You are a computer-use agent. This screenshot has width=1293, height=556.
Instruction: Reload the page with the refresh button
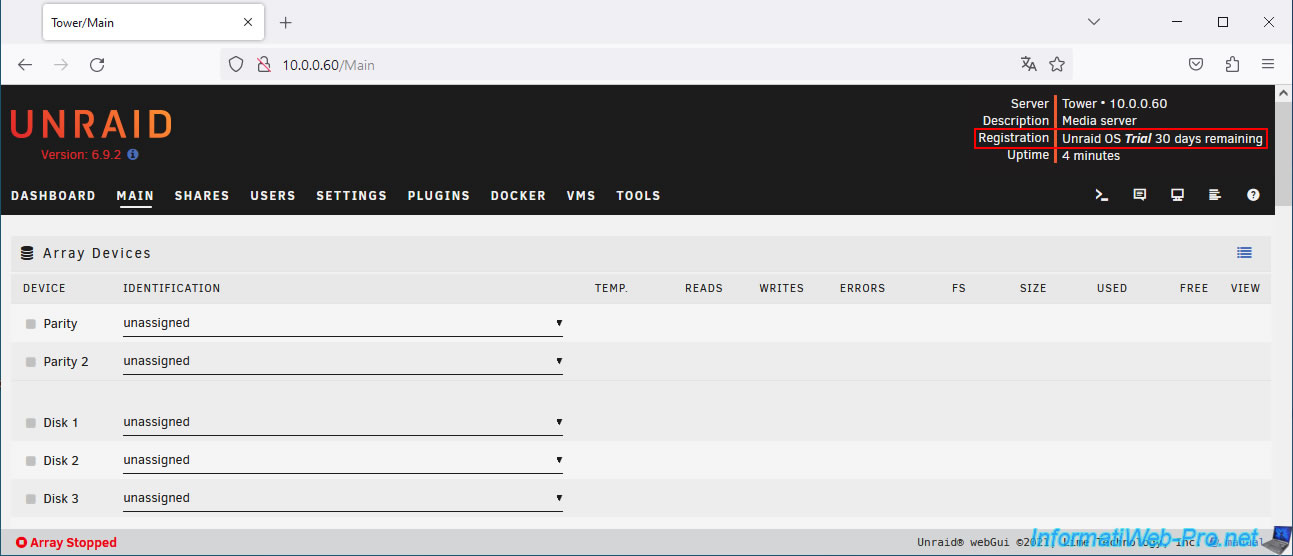tap(97, 65)
